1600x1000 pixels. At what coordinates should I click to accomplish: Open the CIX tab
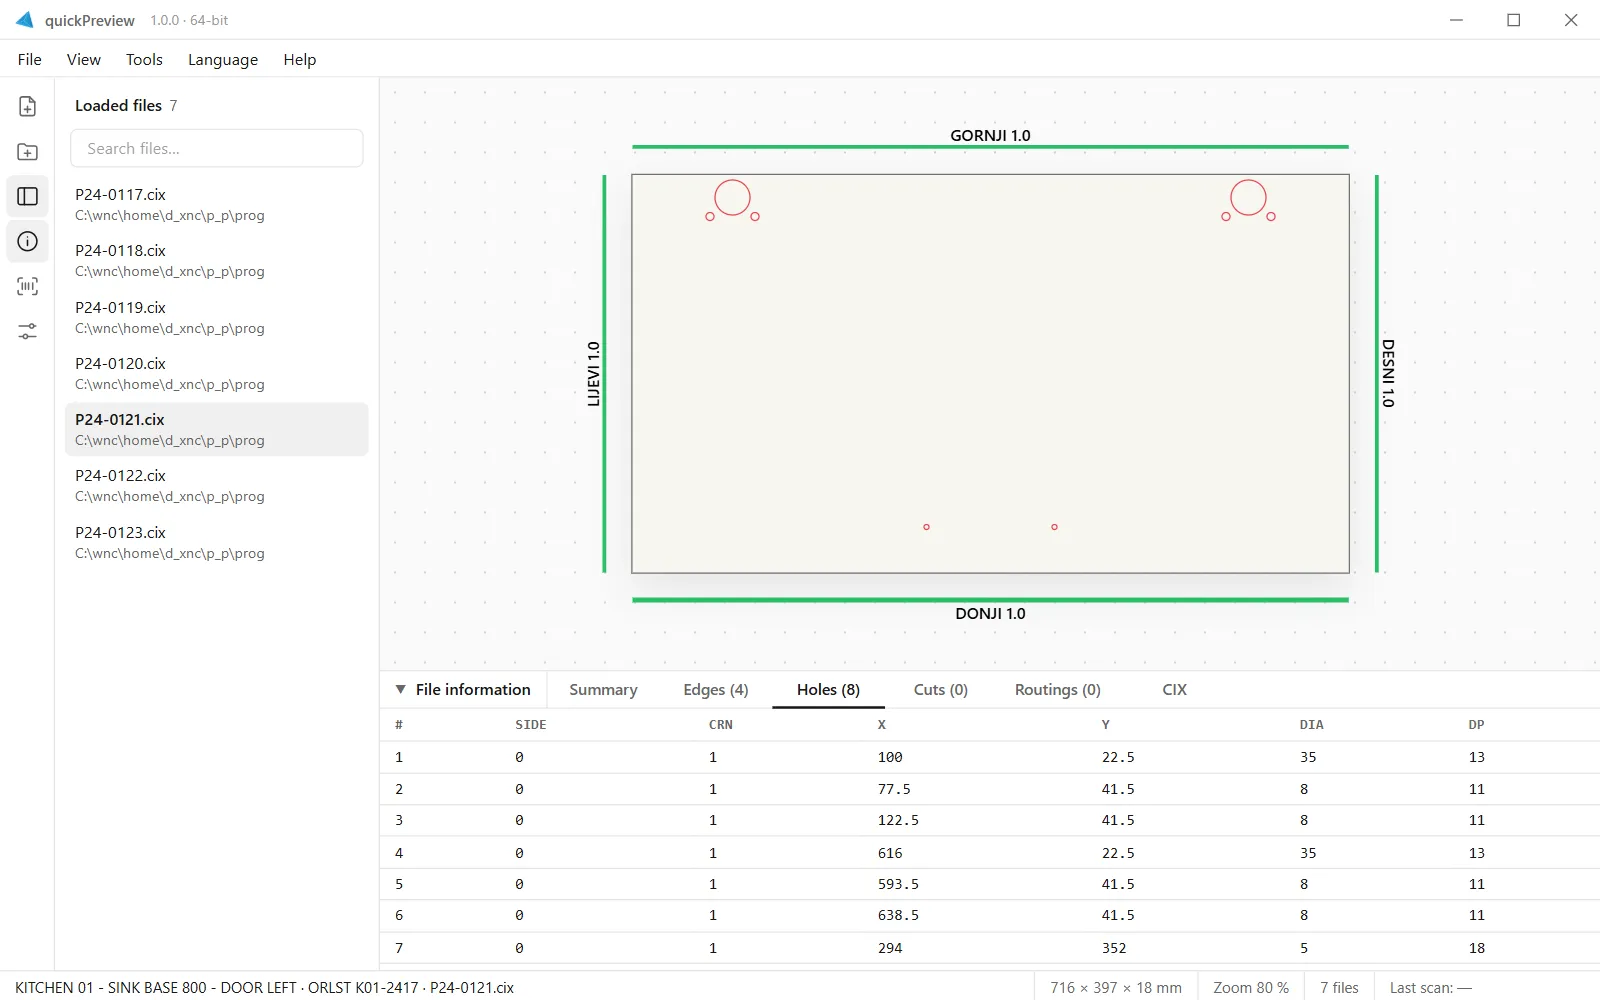tap(1175, 690)
